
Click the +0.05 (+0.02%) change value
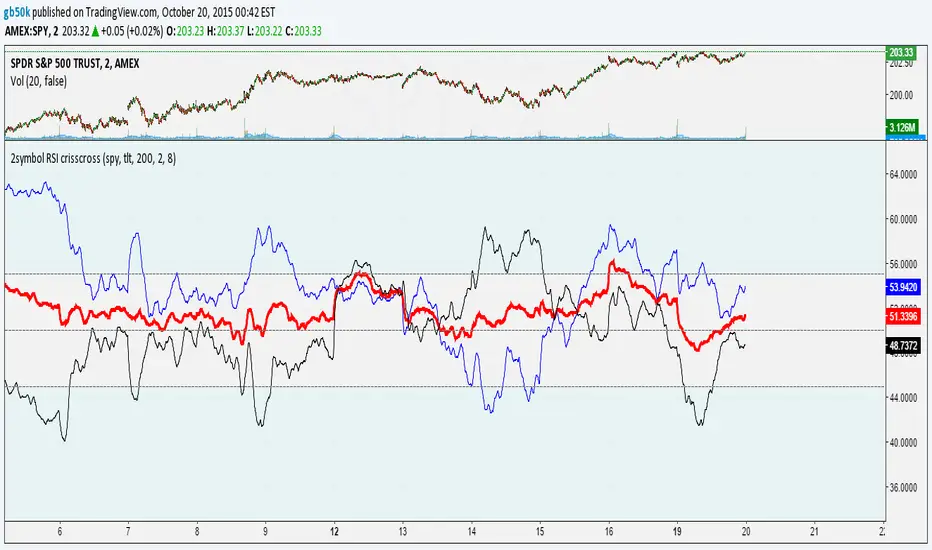pyautogui.click(x=131, y=32)
